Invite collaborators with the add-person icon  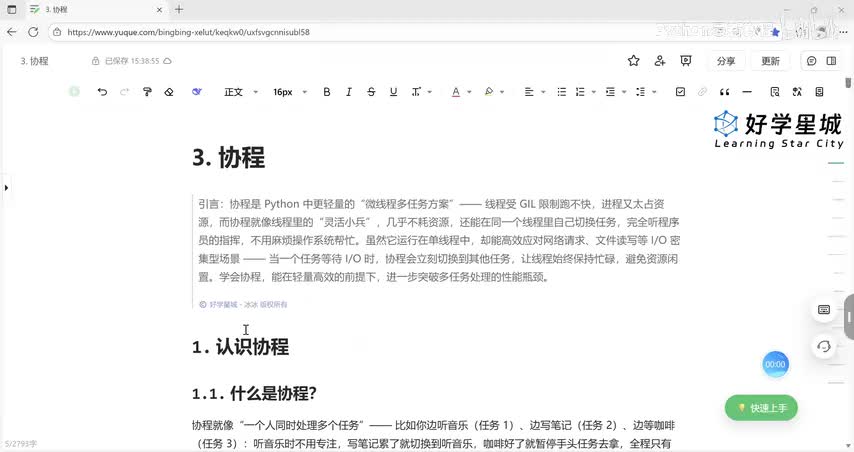coord(660,60)
